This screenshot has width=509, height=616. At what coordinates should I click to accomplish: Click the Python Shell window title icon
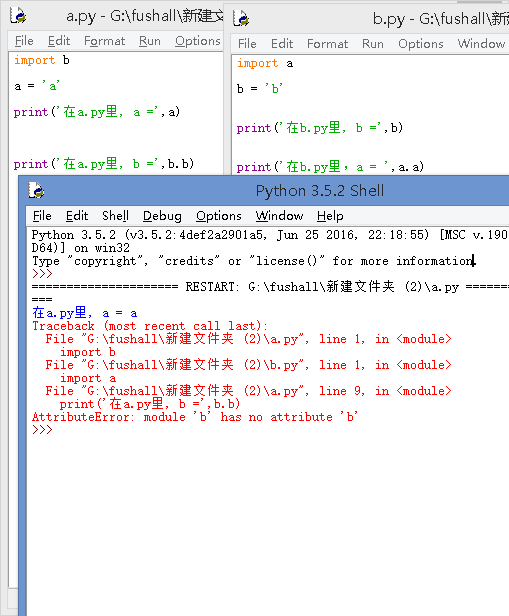[36, 191]
